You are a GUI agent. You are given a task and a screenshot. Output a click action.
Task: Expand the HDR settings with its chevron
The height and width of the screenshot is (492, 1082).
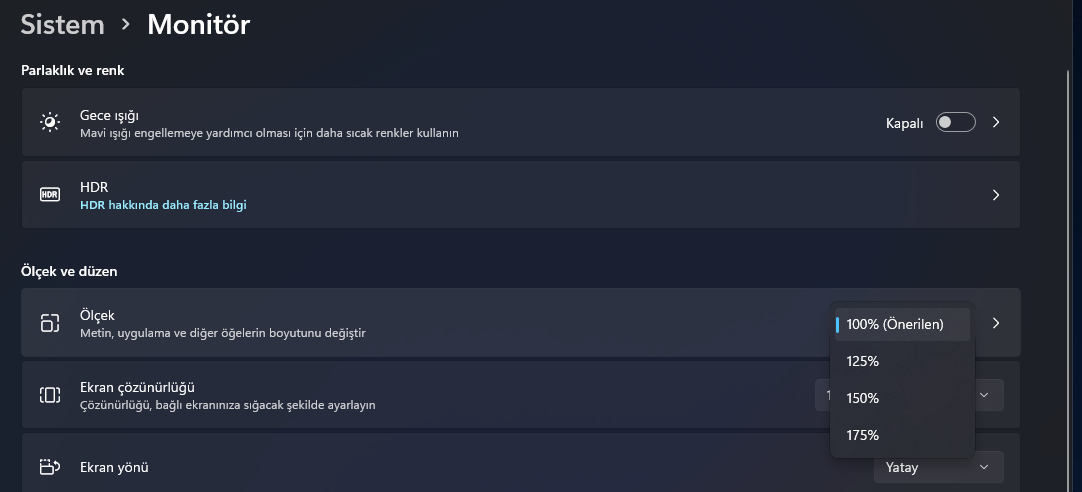click(996, 195)
